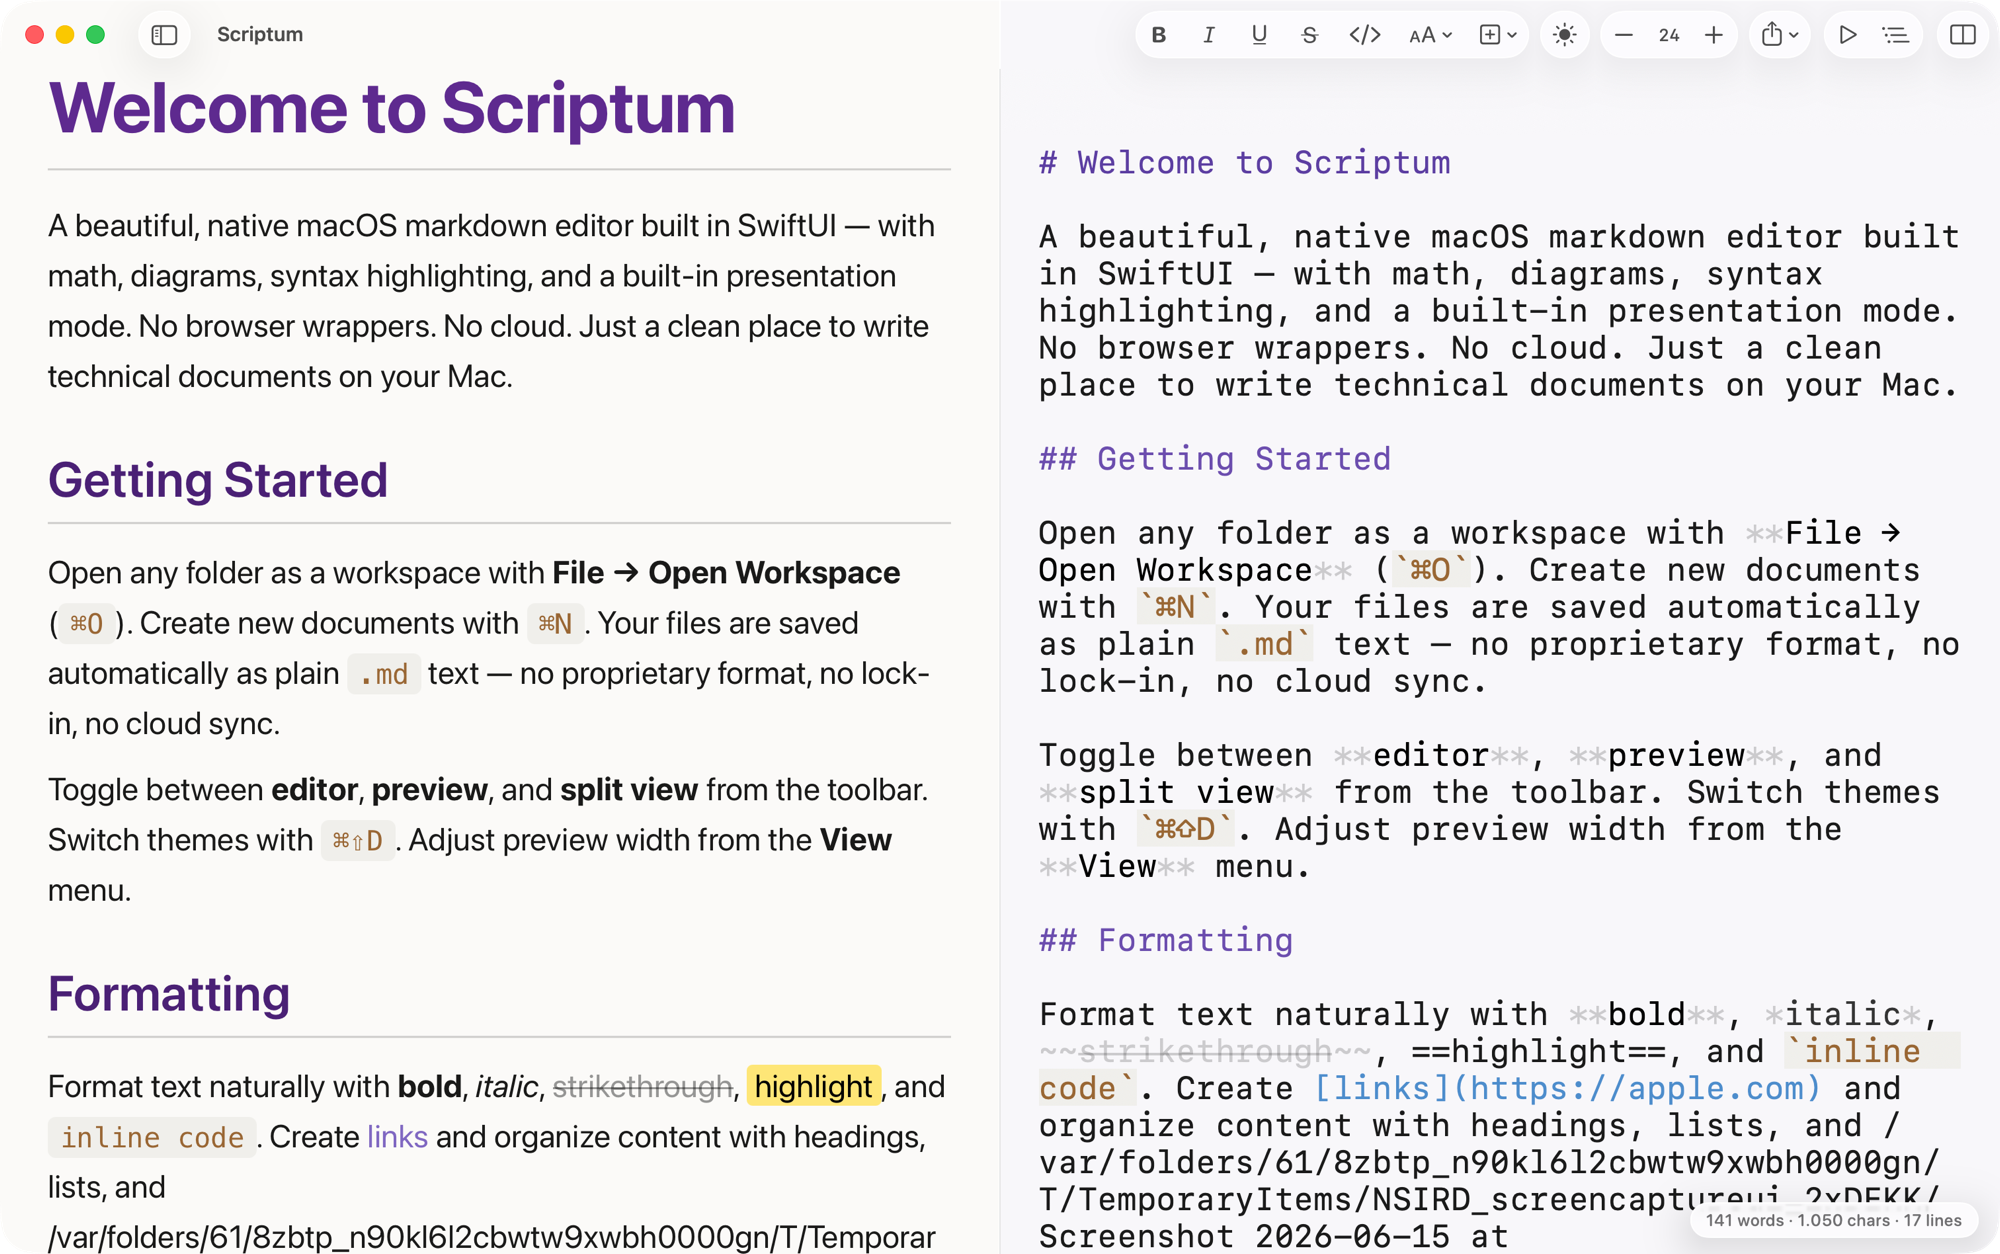Image resolution: width=2000 pixels, height=1254 pixels.
Task: Click the '## Formatting' editor line
Action: (1166, 940)
